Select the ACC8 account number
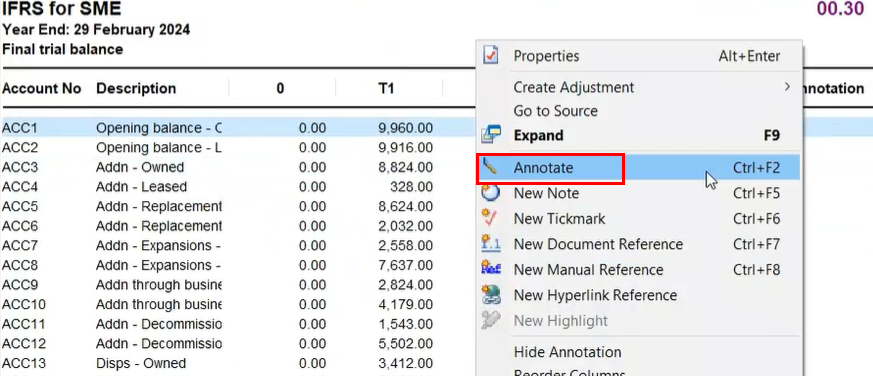 pos(20,265)
